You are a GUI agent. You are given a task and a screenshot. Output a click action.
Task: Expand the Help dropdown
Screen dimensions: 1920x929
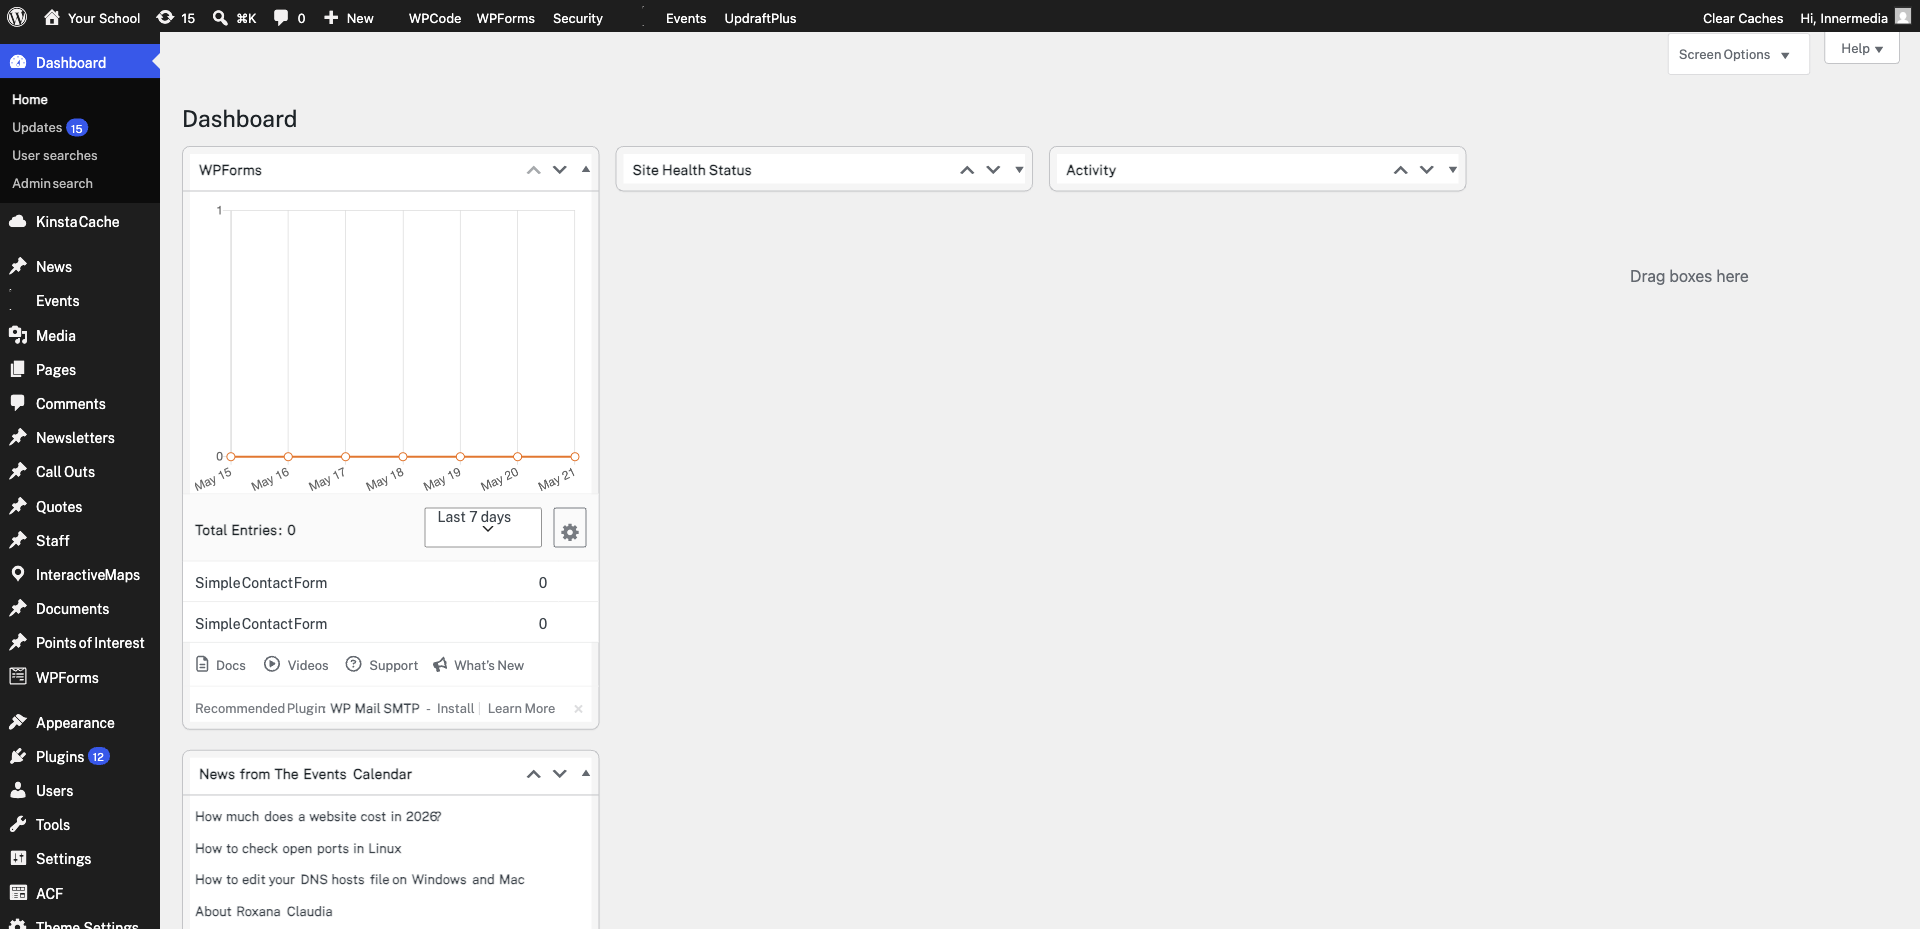pyautogui.click(x=1862, y=48)
